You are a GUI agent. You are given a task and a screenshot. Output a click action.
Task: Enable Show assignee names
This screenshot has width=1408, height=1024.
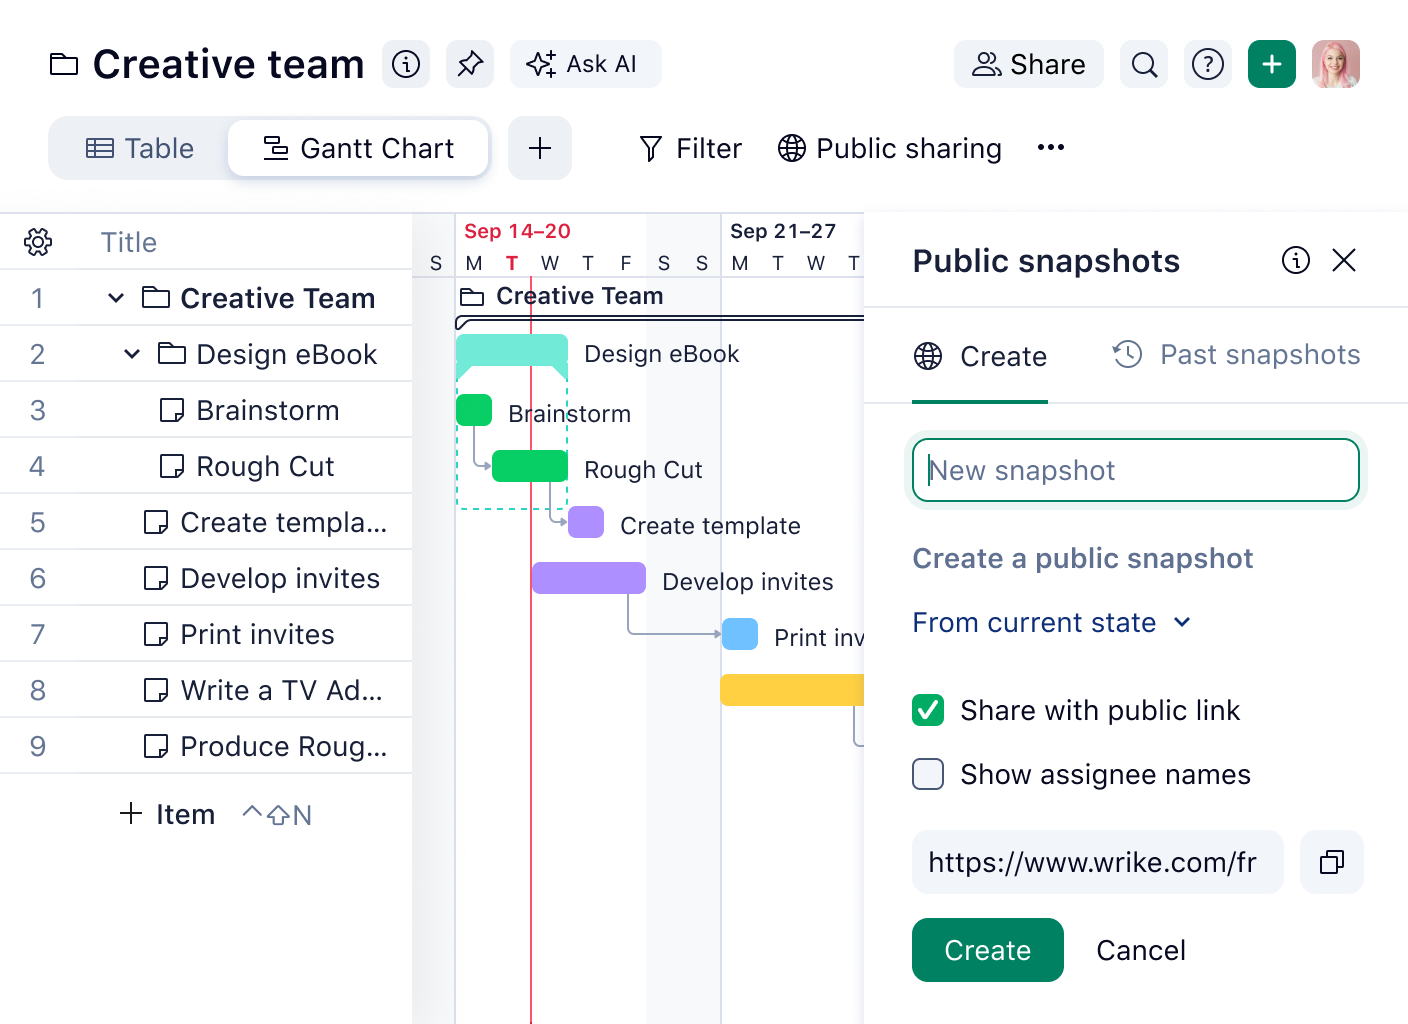pos(927,774)
